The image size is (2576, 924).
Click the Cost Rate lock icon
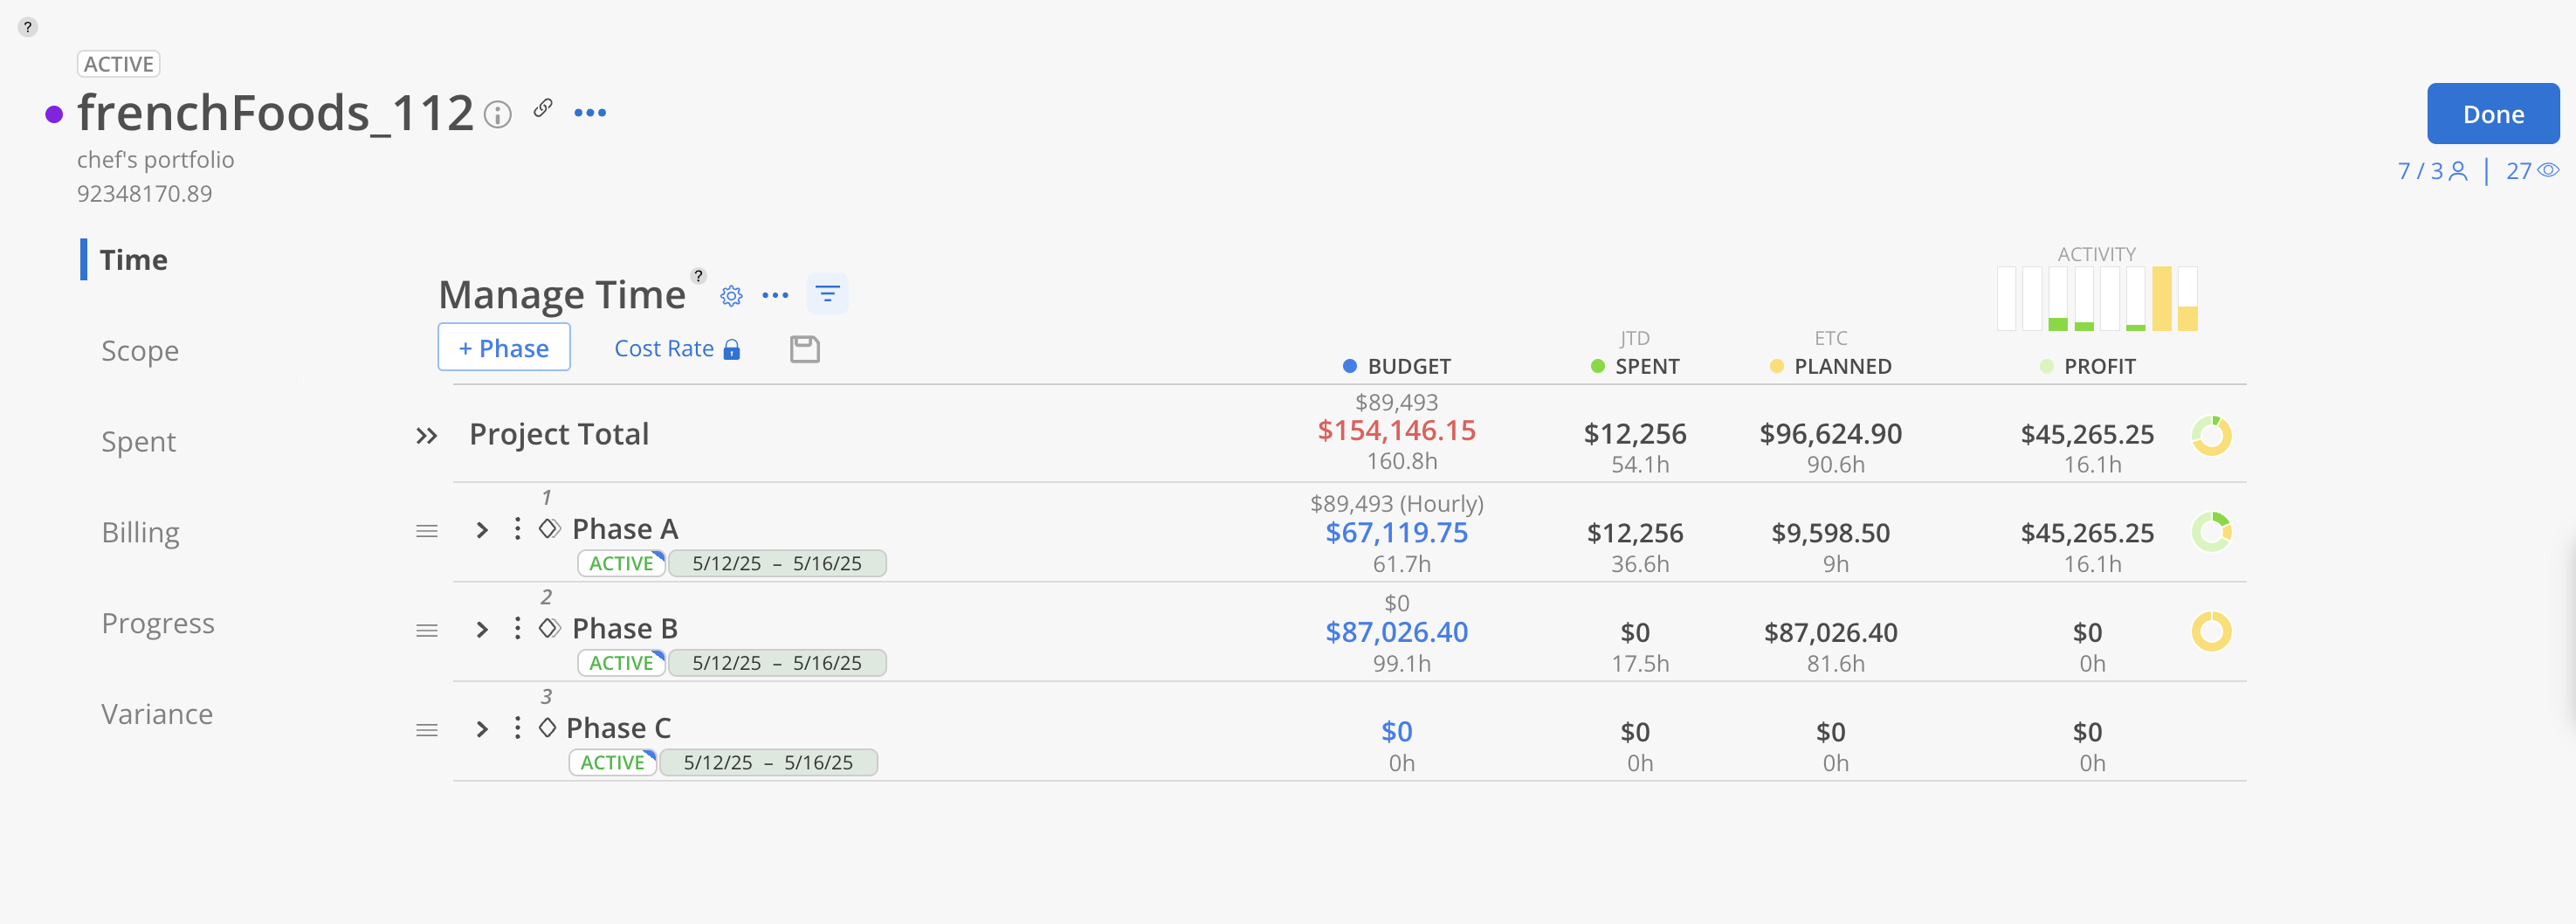pos(732,349)
